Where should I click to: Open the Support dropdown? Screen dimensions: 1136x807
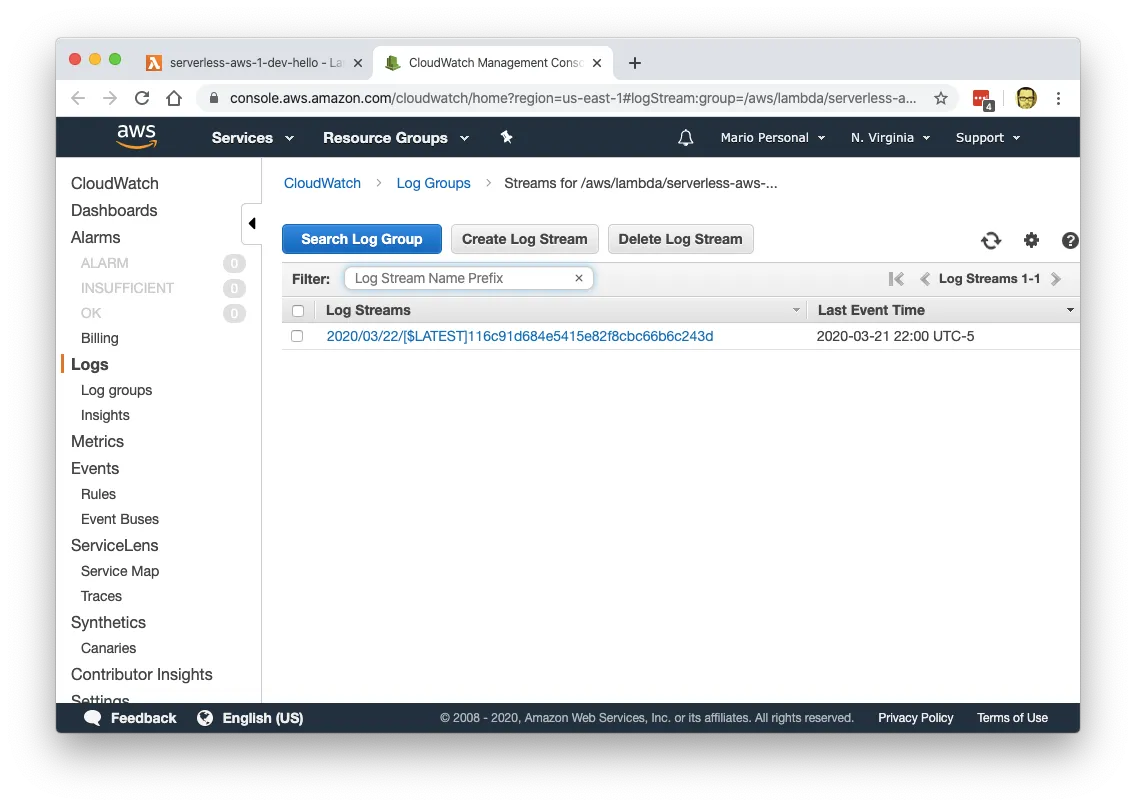(x=987, y=138)
